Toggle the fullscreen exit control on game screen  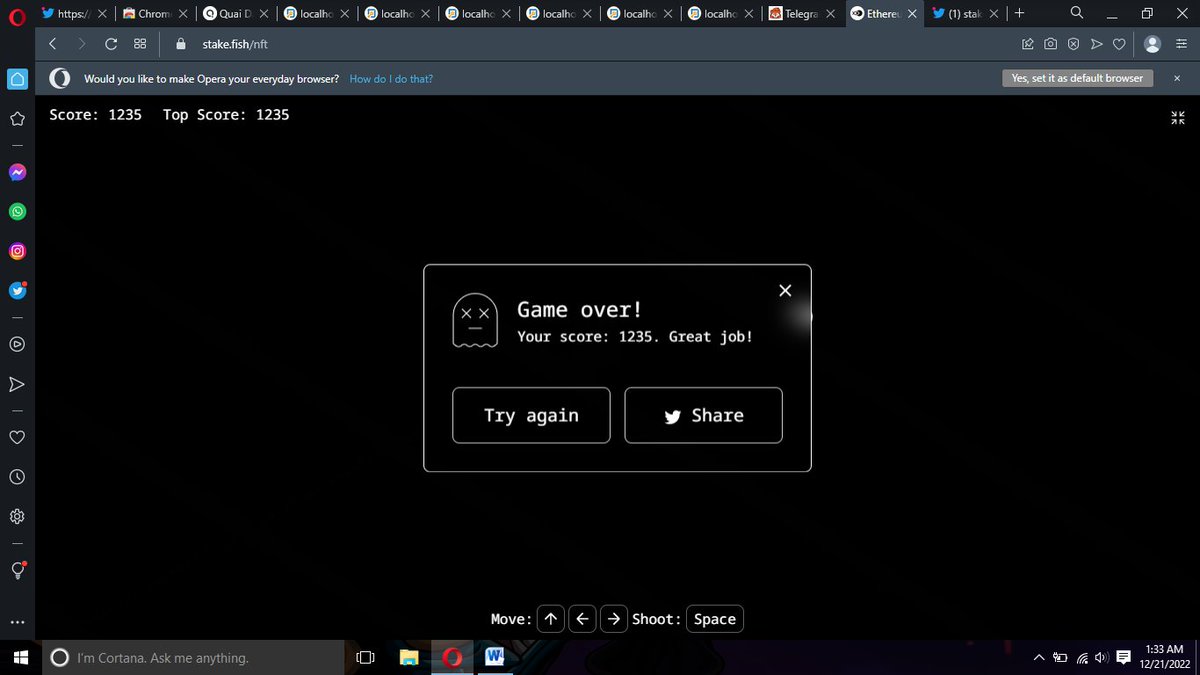pos(1177,118)
